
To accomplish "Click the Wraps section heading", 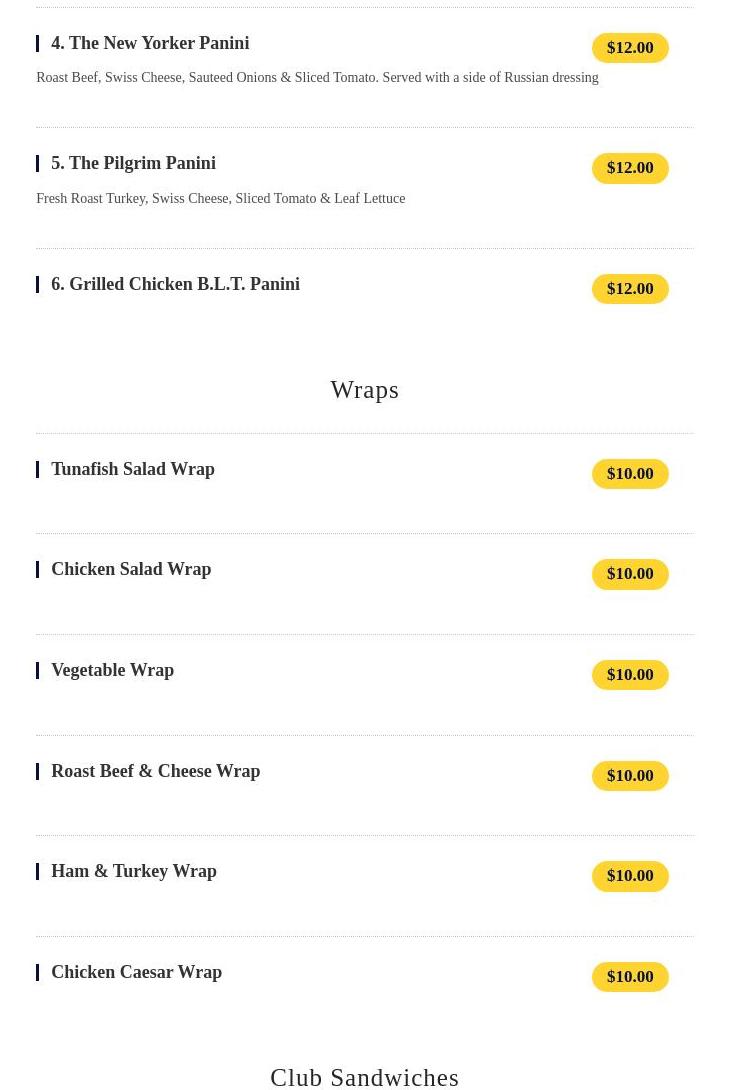I will [x=364, y=389].
